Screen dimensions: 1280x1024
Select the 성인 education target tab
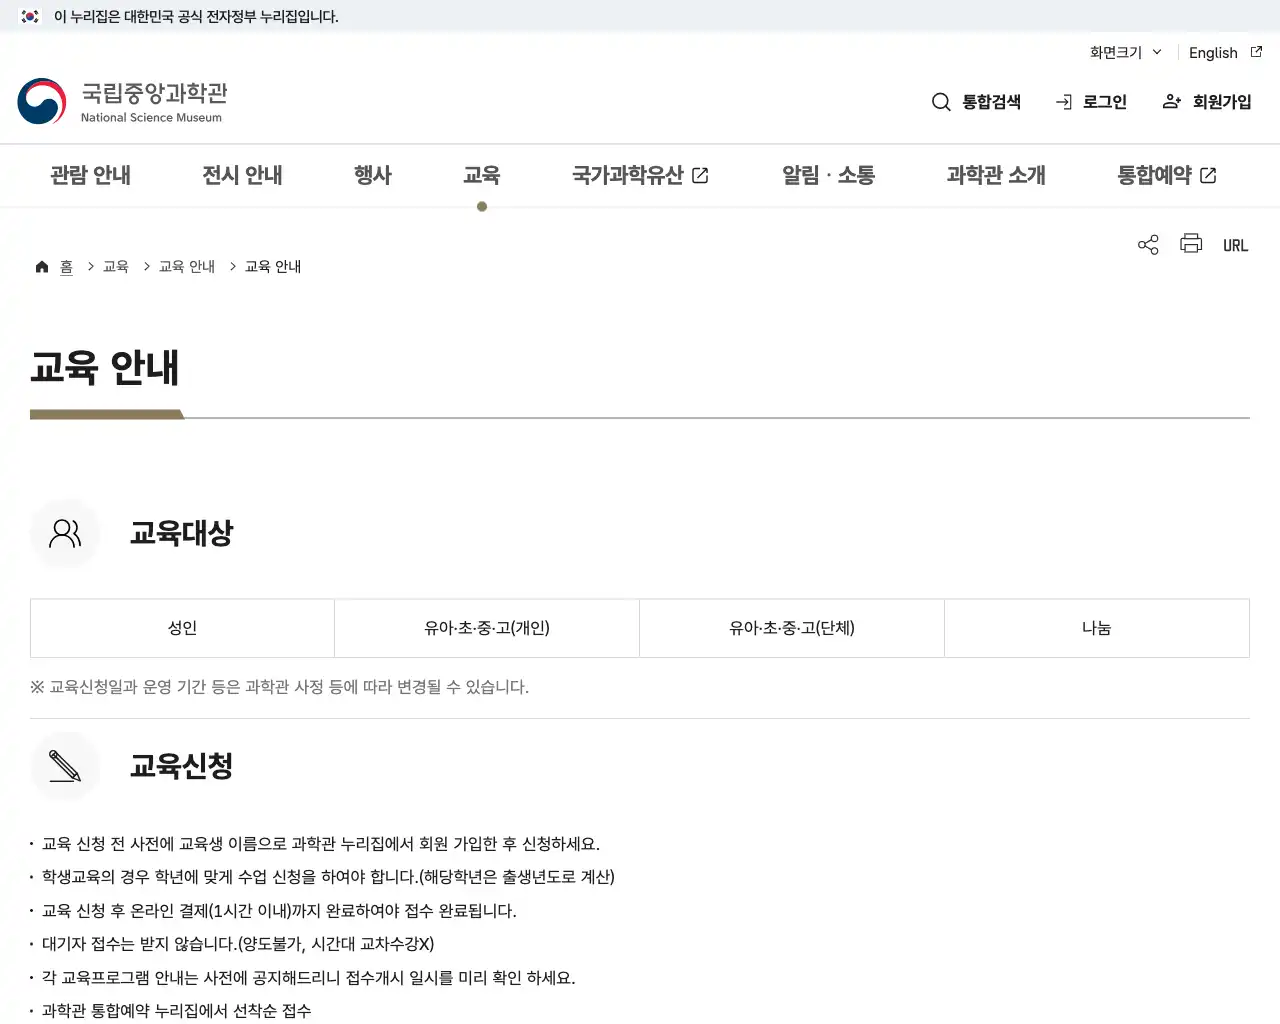(x=182, y=628)
